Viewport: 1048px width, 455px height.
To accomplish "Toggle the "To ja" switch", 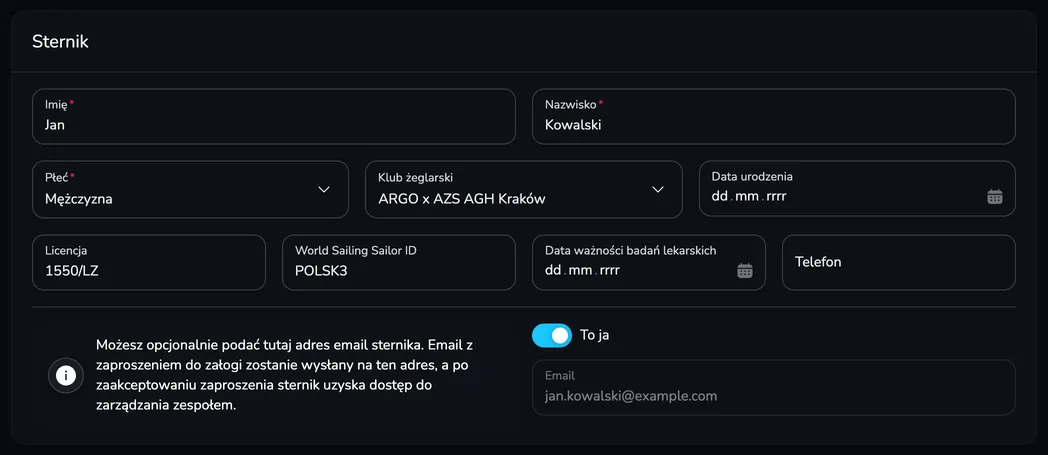I will pos(551,335).
